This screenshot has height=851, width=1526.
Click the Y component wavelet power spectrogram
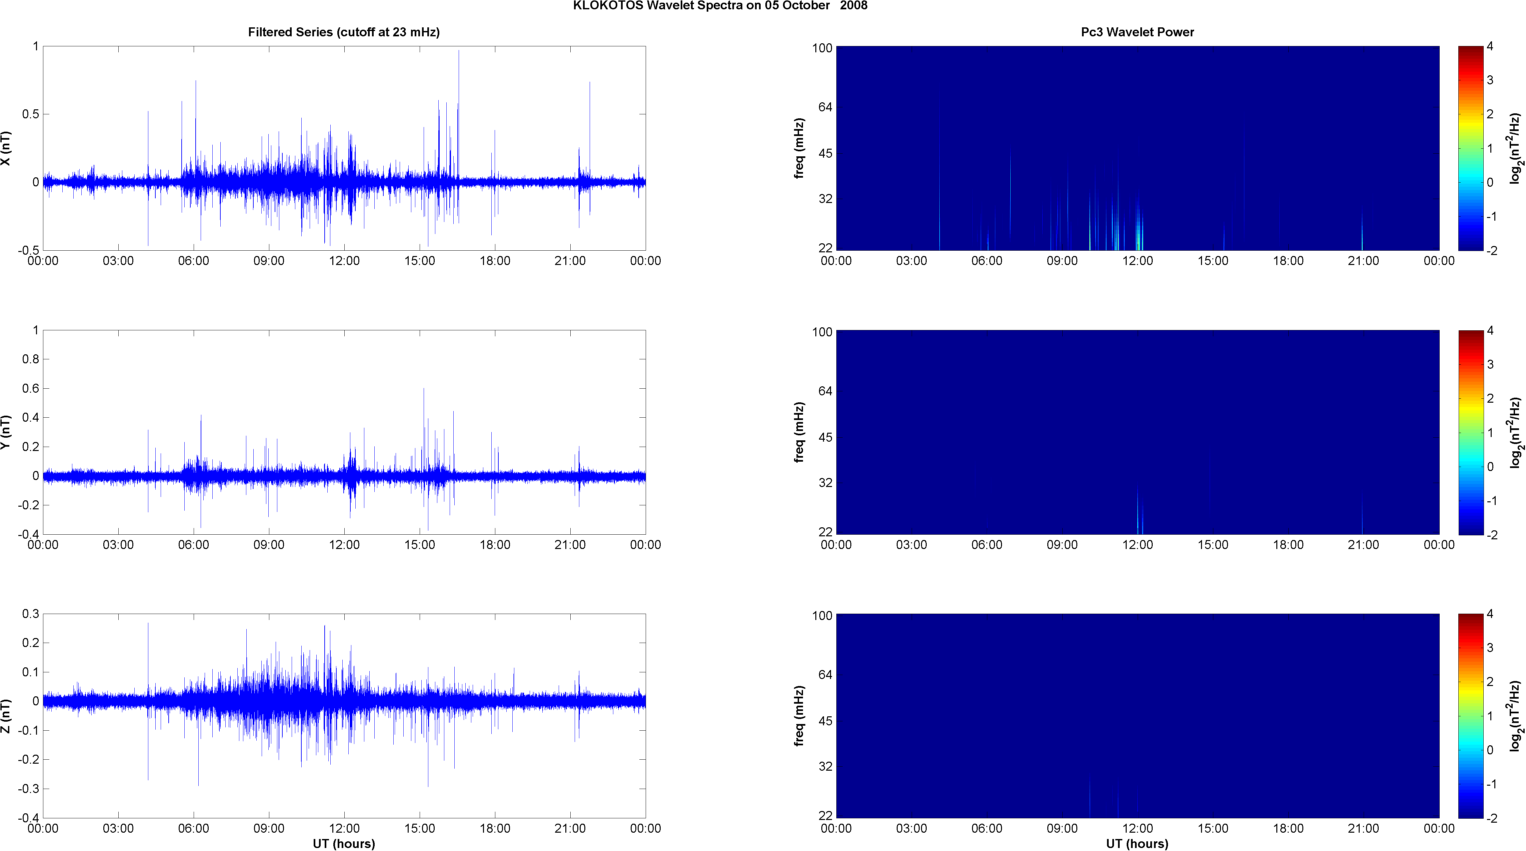1137,432
